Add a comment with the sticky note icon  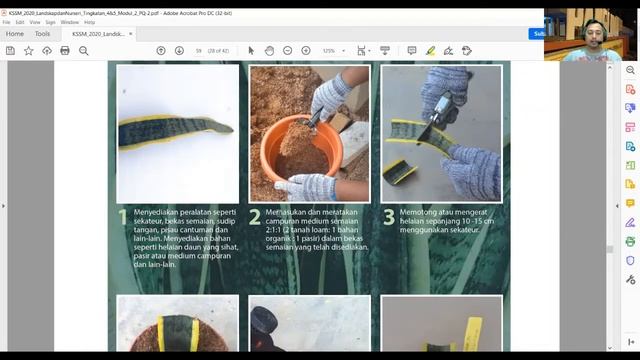tap(412, 51)
